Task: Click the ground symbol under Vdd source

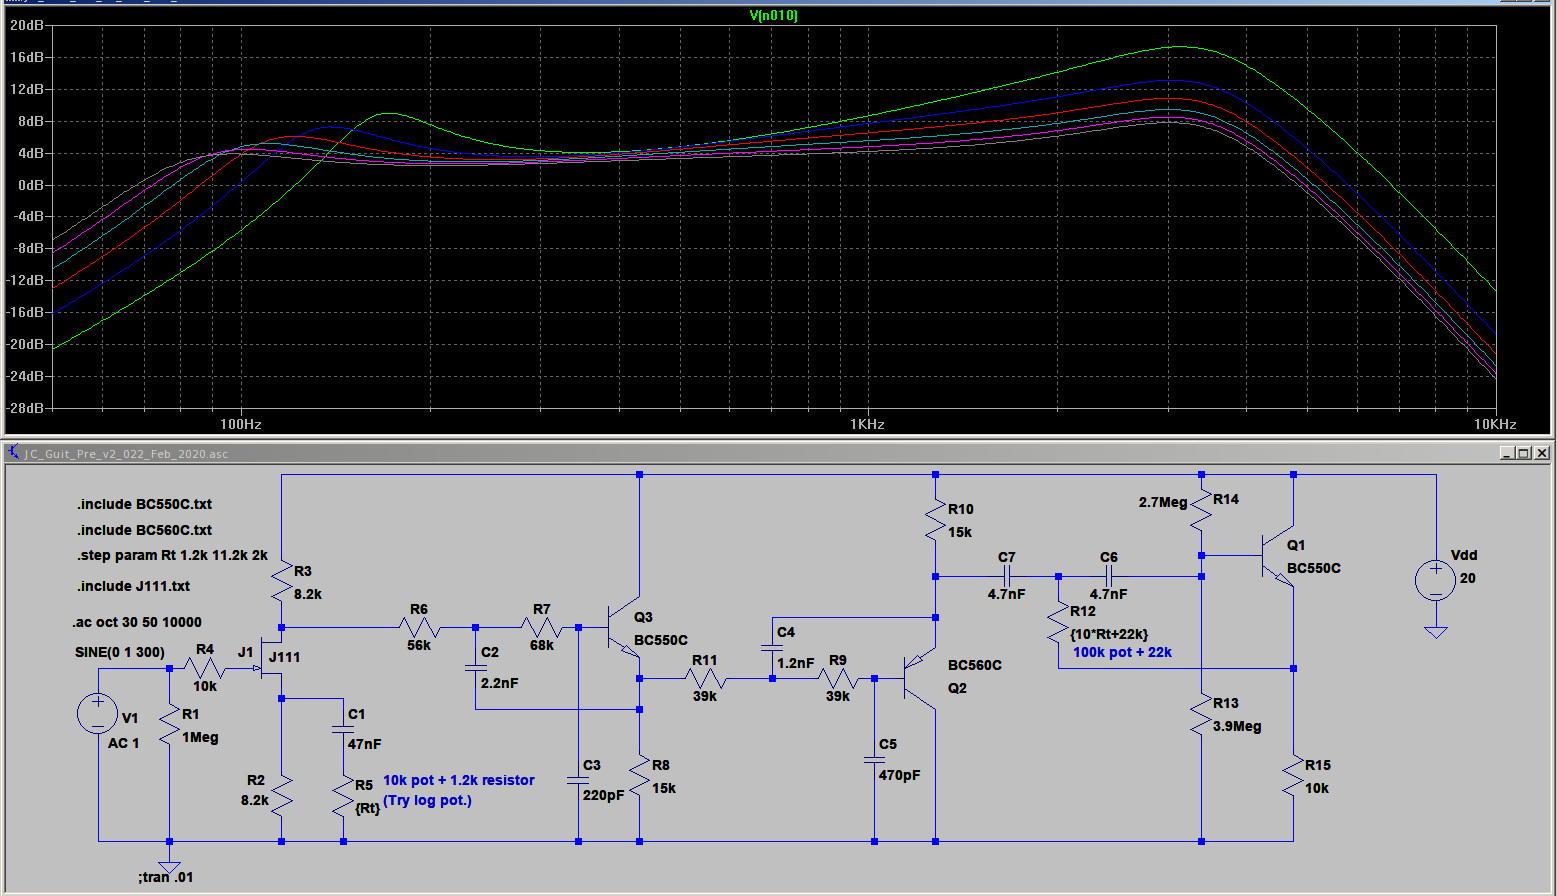Action: pos(1435,631)
